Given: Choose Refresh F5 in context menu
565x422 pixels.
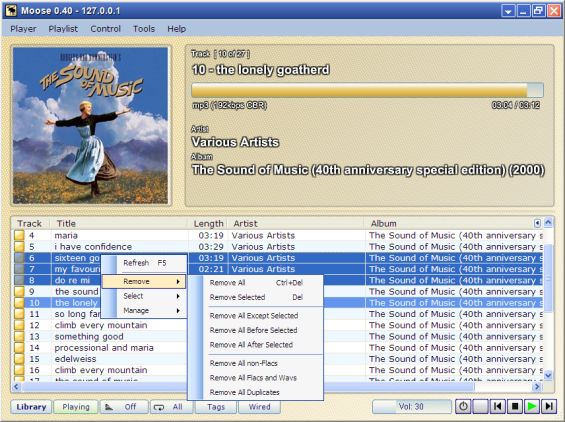Looking at the screenshot, I should (x=144, y=263).
